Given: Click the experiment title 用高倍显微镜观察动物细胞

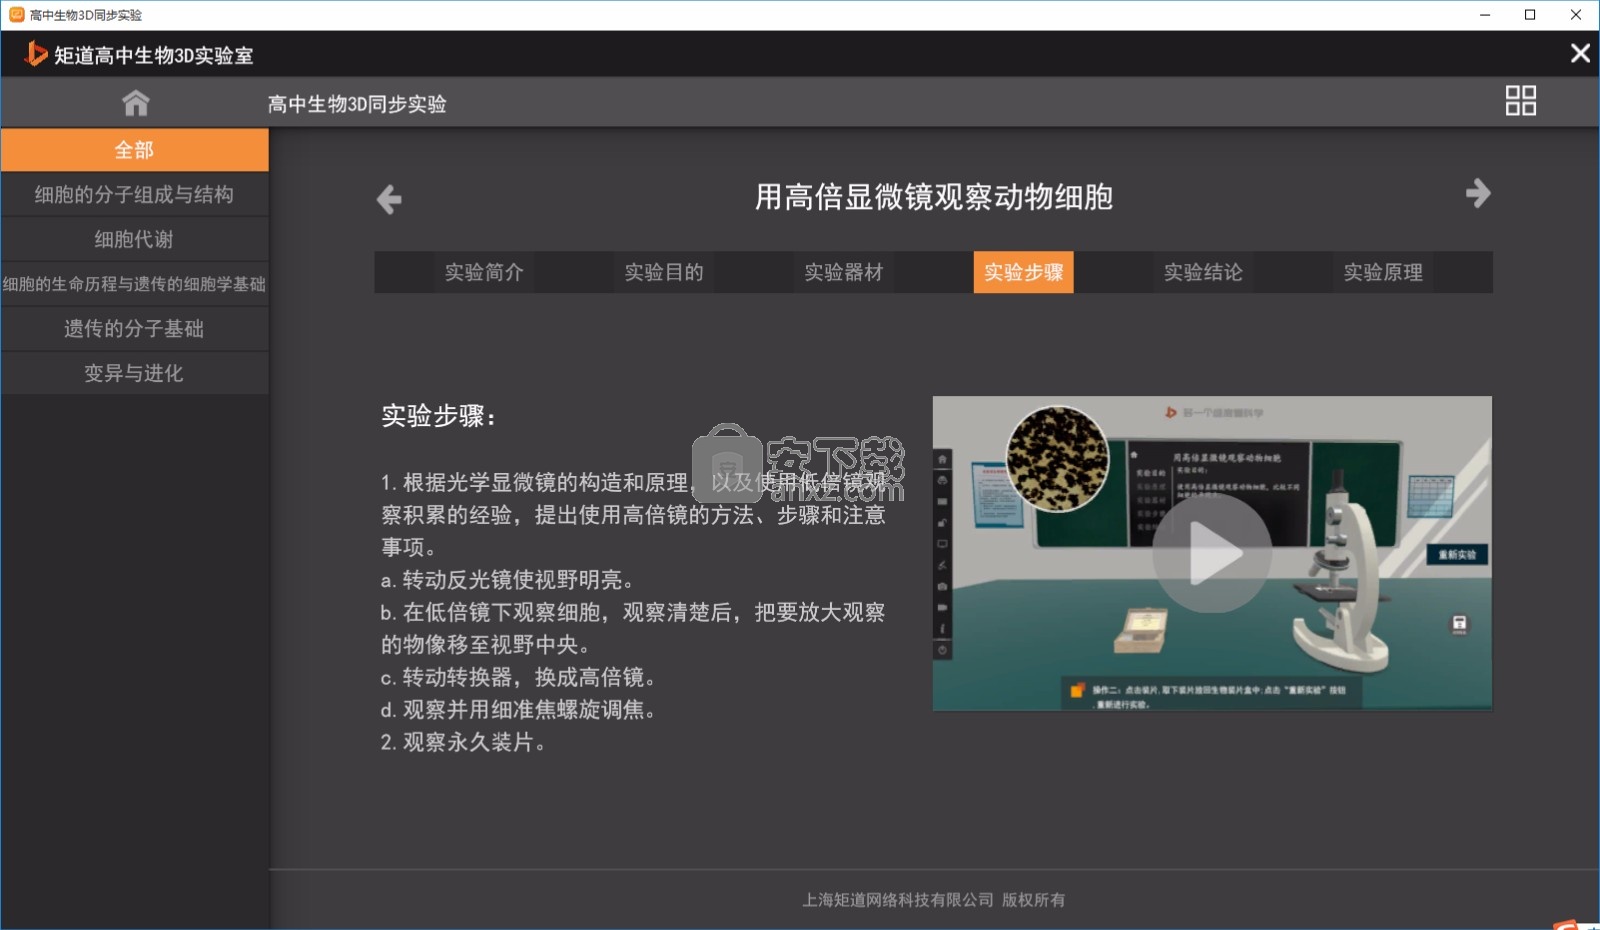Looking at the screenshot, I should 934,197.
